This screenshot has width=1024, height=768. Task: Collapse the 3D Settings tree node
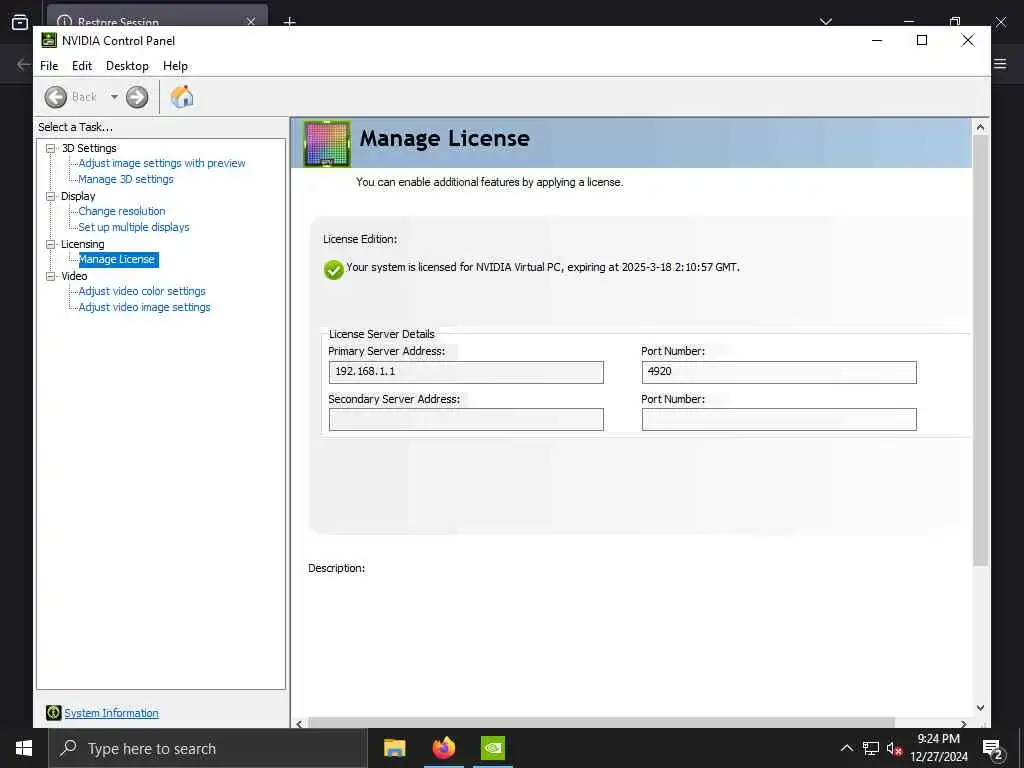[50, 148]
